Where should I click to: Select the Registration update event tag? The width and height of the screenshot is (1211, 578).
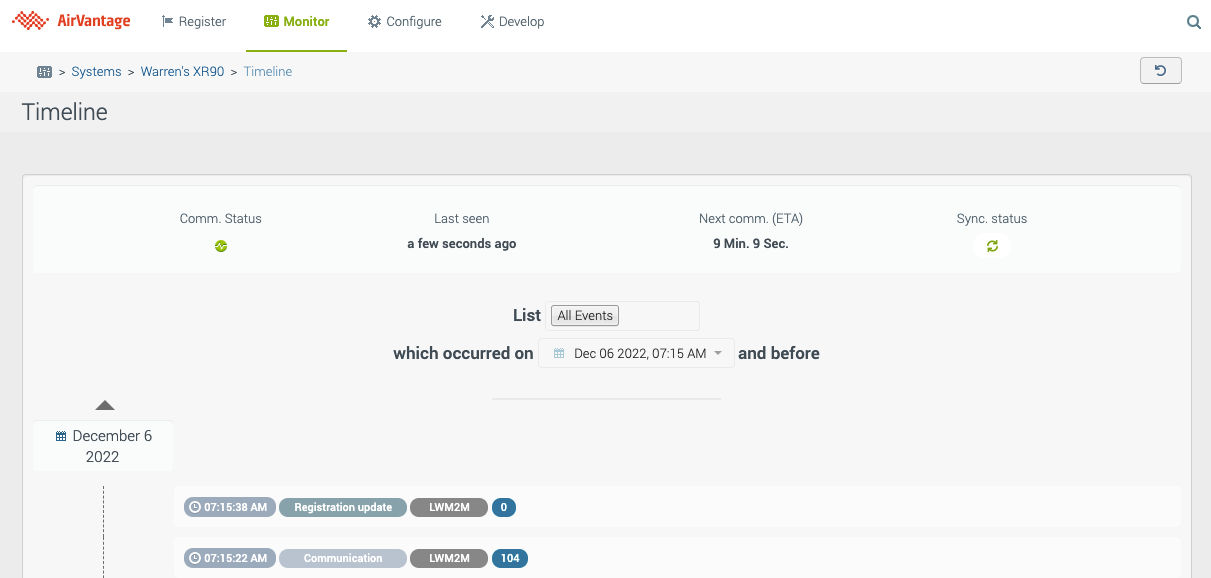coord(343,507)
